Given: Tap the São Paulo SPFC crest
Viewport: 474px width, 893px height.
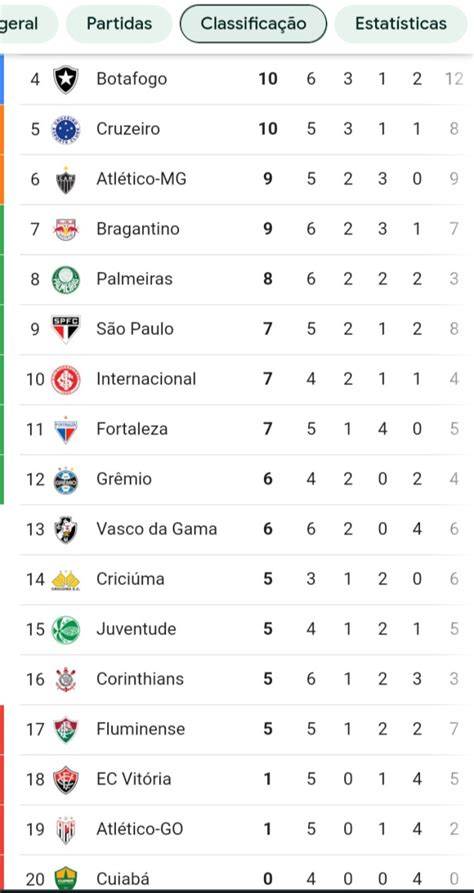Looking at the screenshot, I should pos(66,329).
